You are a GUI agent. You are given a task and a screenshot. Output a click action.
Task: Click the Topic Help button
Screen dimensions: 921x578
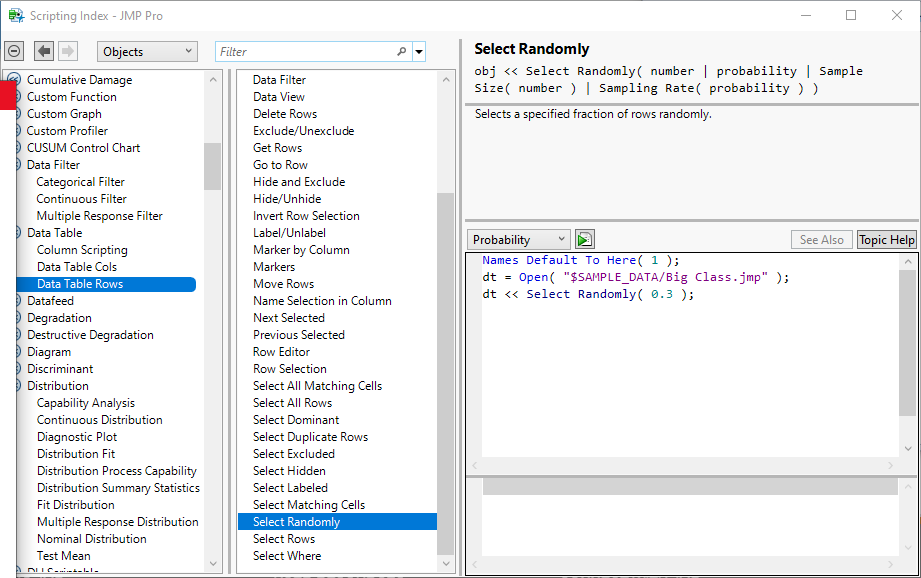pos(886,239)
